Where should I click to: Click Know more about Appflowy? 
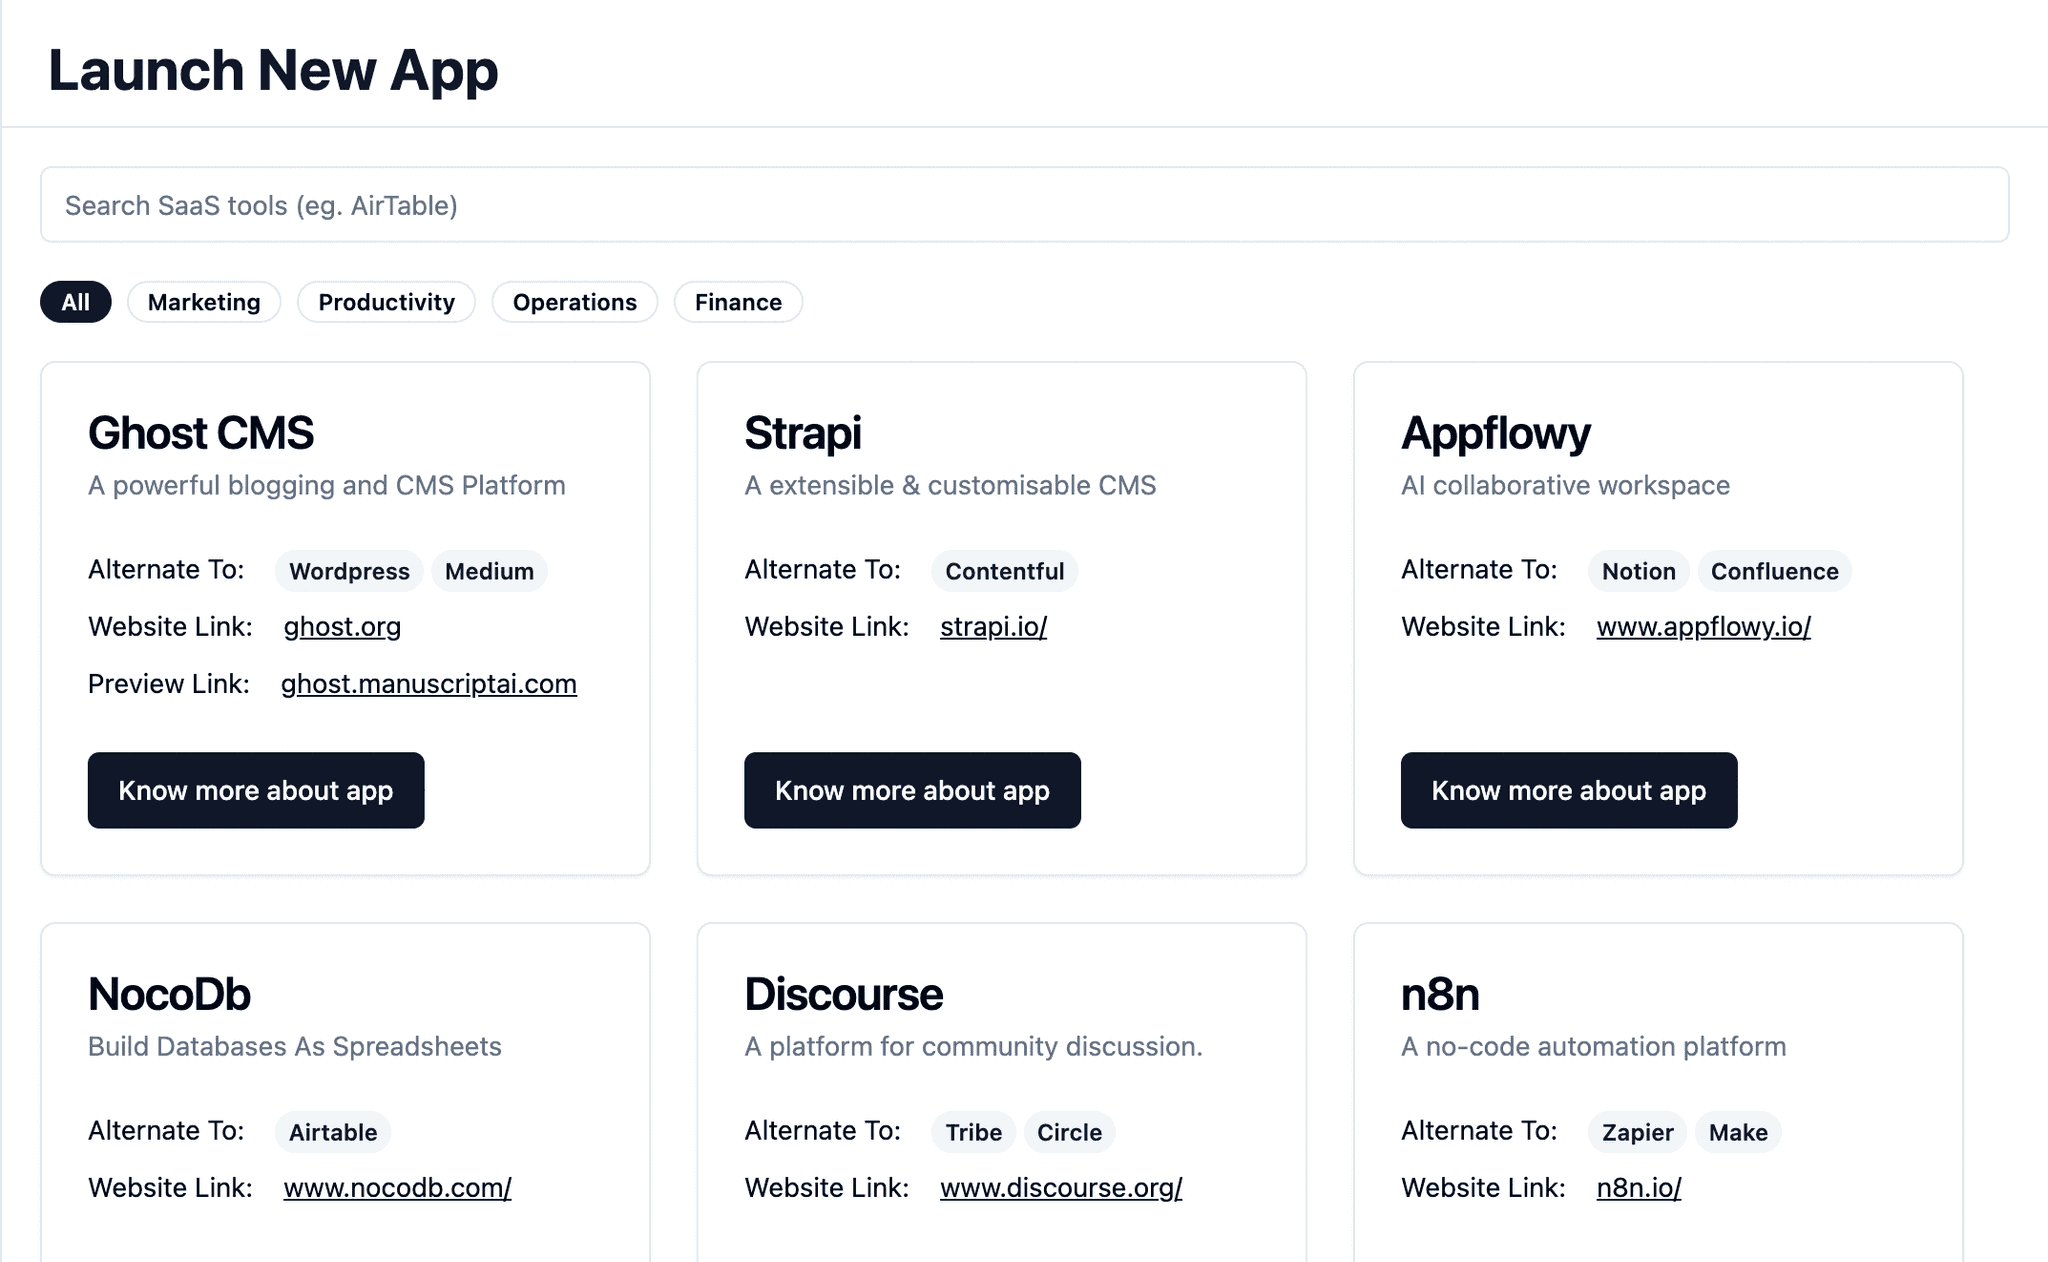[x=1568, y=790]
